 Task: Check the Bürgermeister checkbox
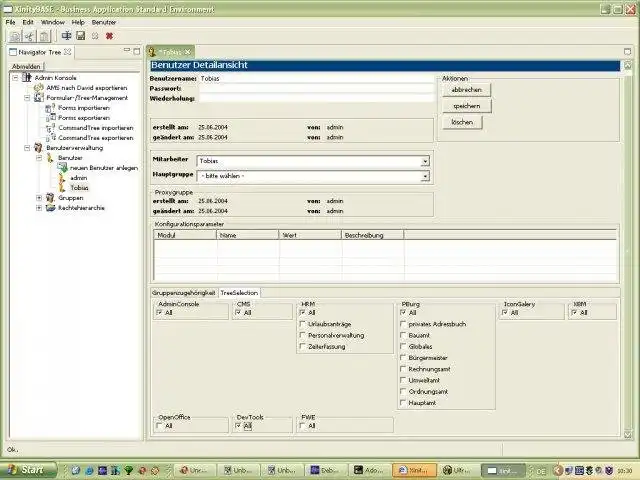tap(402, 358)
